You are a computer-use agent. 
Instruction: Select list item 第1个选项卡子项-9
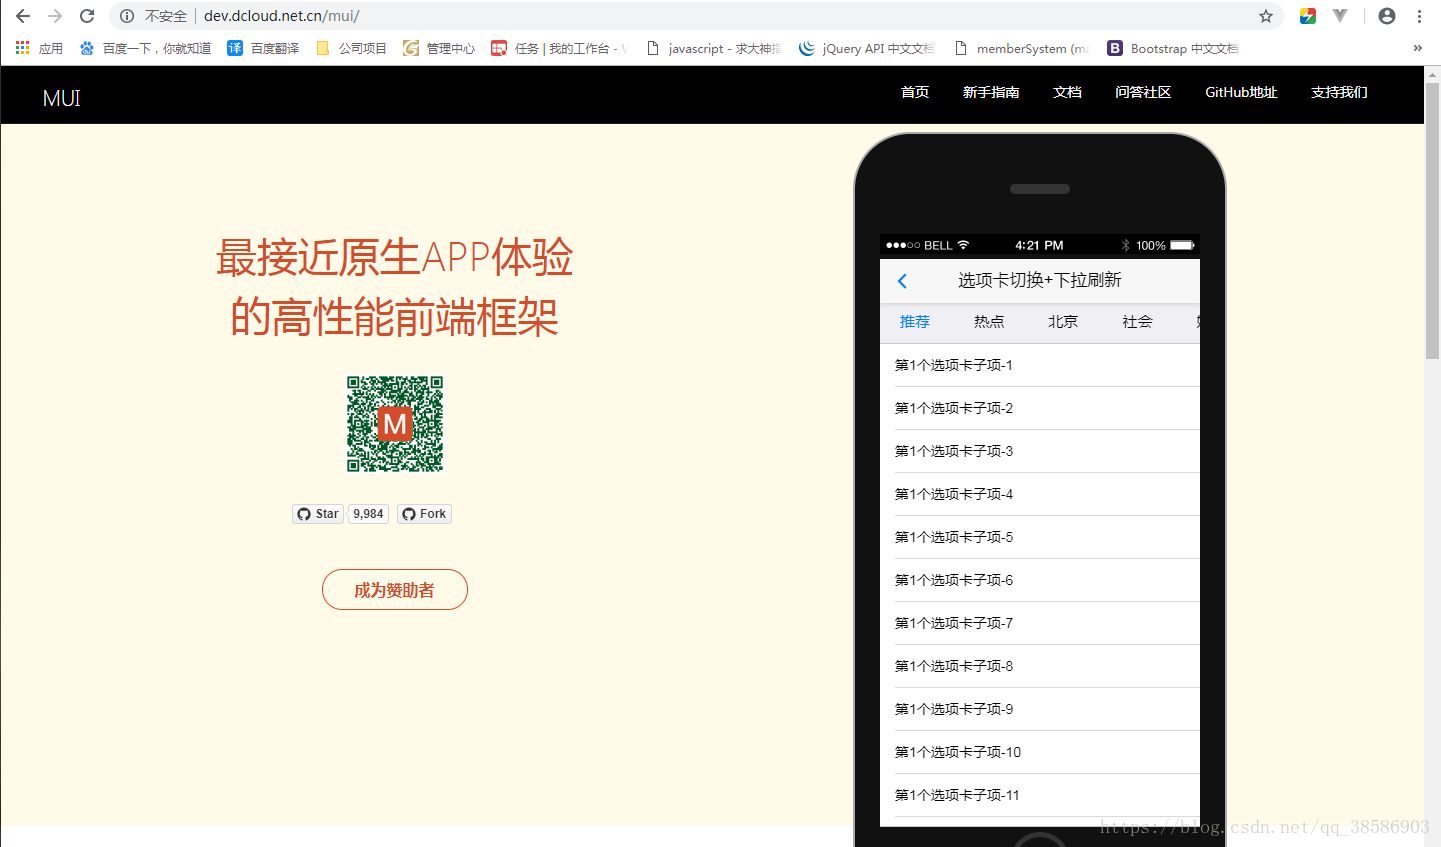(1040, 709)
